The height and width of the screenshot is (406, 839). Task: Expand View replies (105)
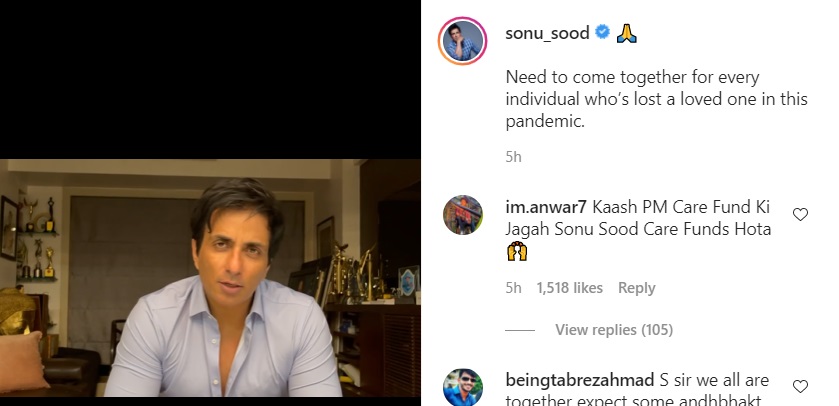point(613,330)
